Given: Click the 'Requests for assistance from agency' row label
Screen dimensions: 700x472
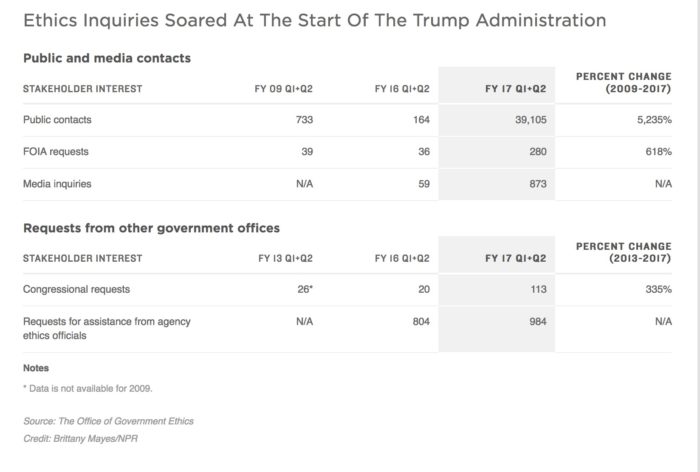Looking at the screenshot, I should coord(107,321).
